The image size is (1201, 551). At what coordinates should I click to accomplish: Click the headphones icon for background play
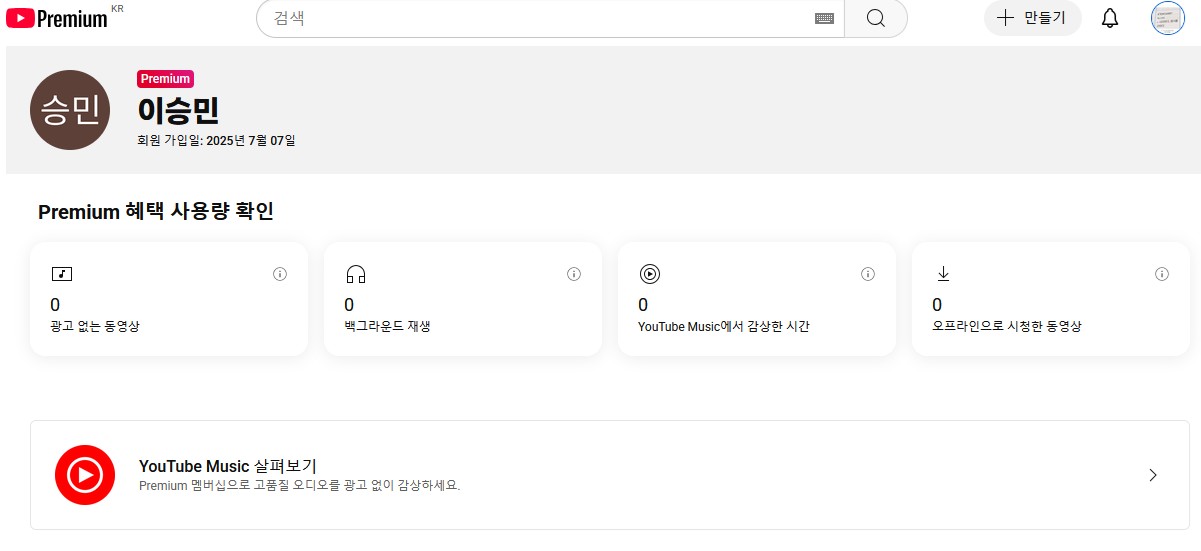[x=356, y=274]
